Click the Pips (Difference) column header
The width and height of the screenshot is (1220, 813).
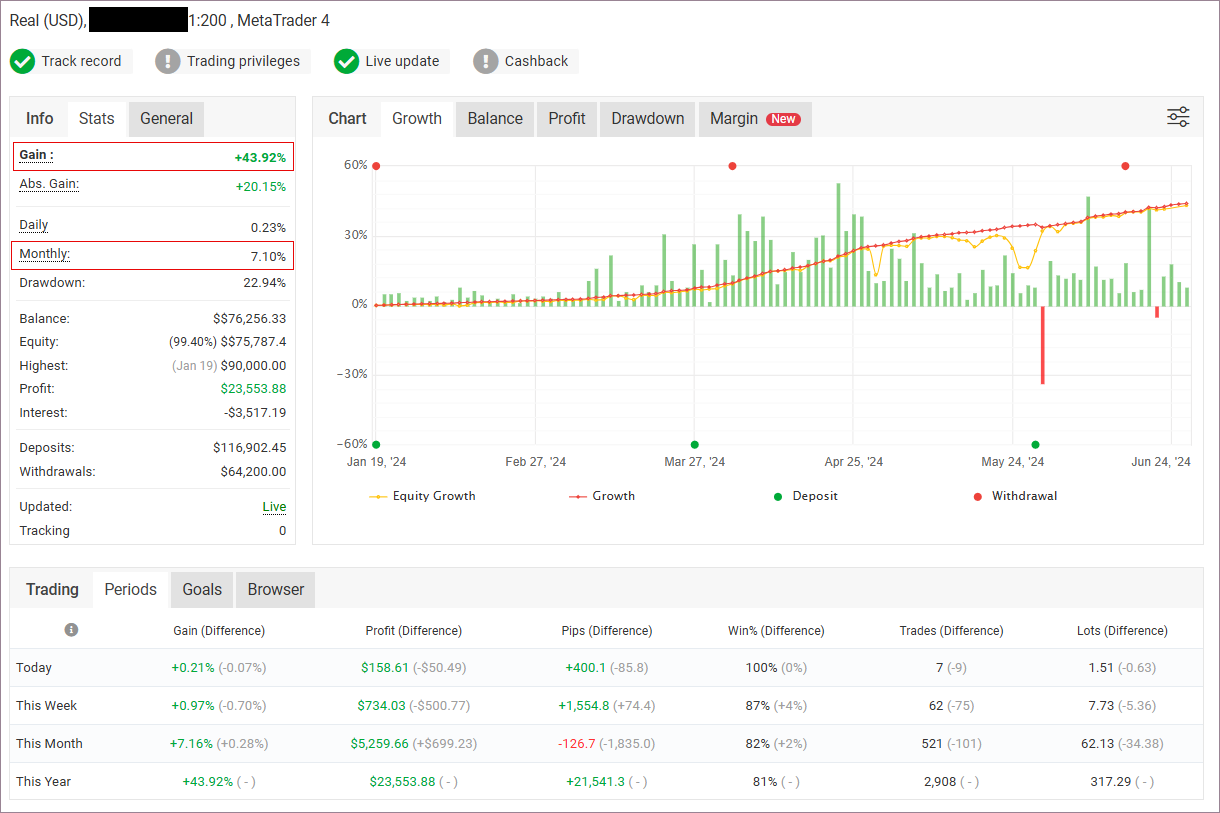[607, 631]
